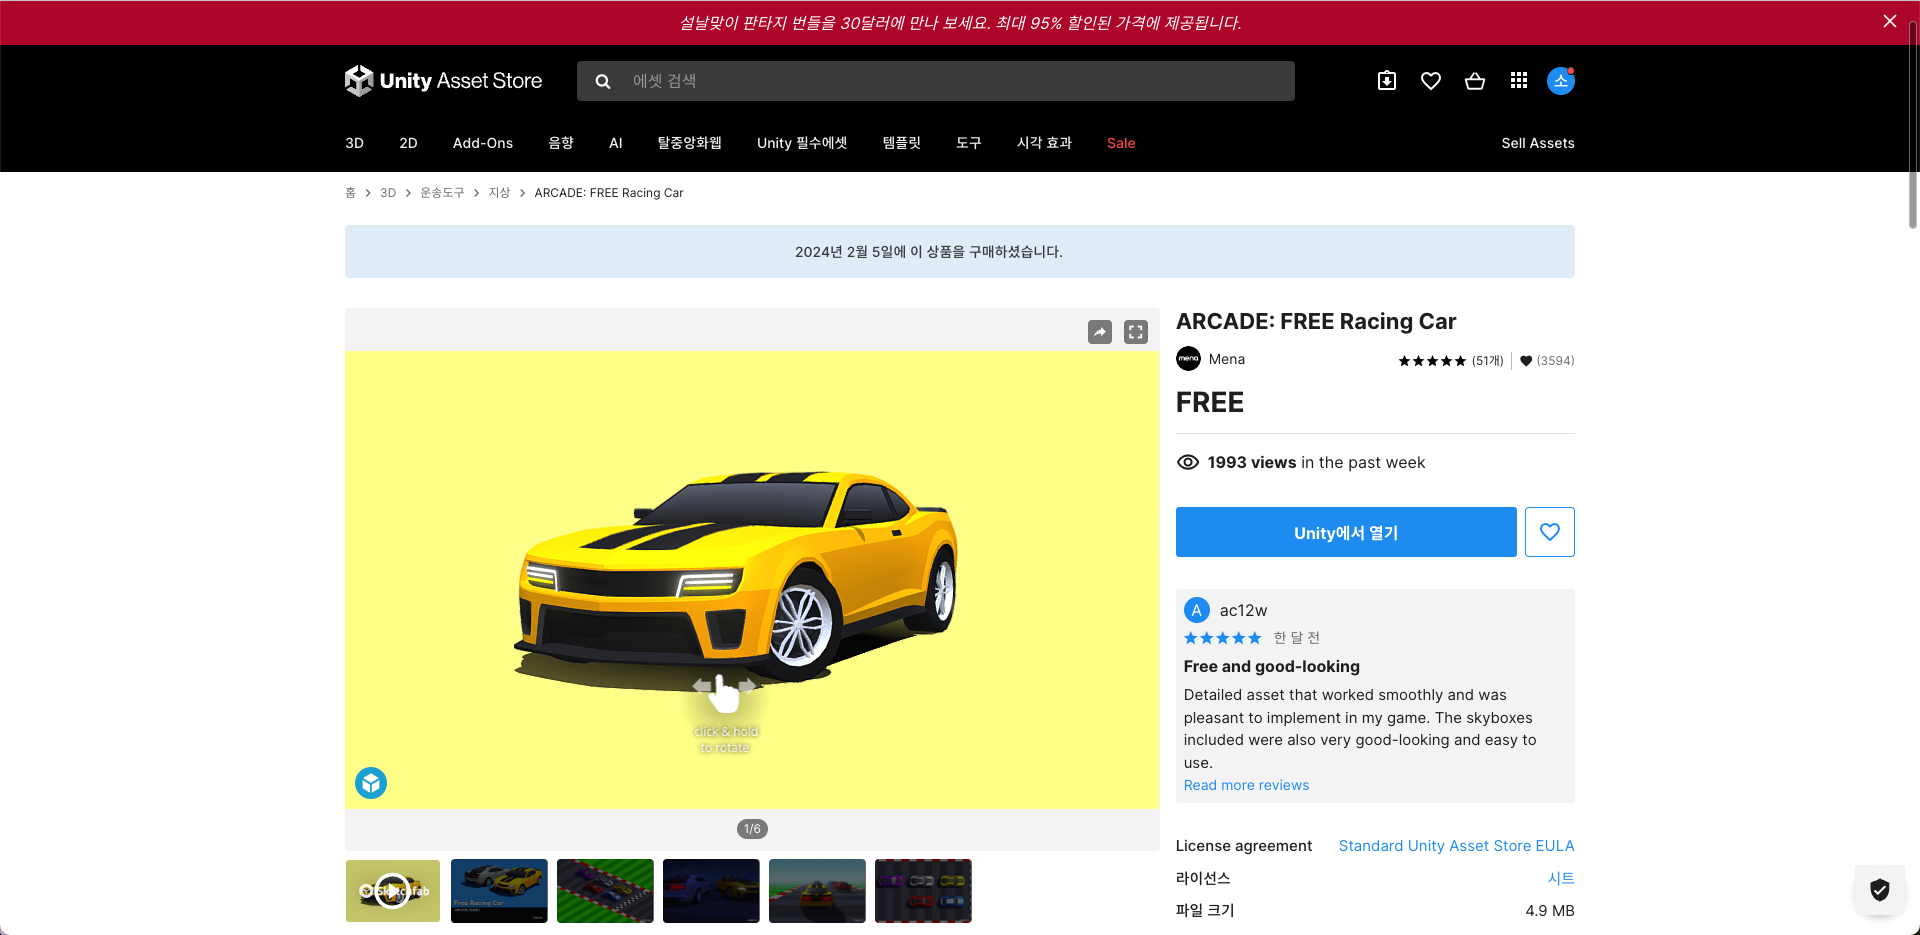Open the 3D category menu
The height and width of the screenshot is (935, 1920).
point(355,143)
